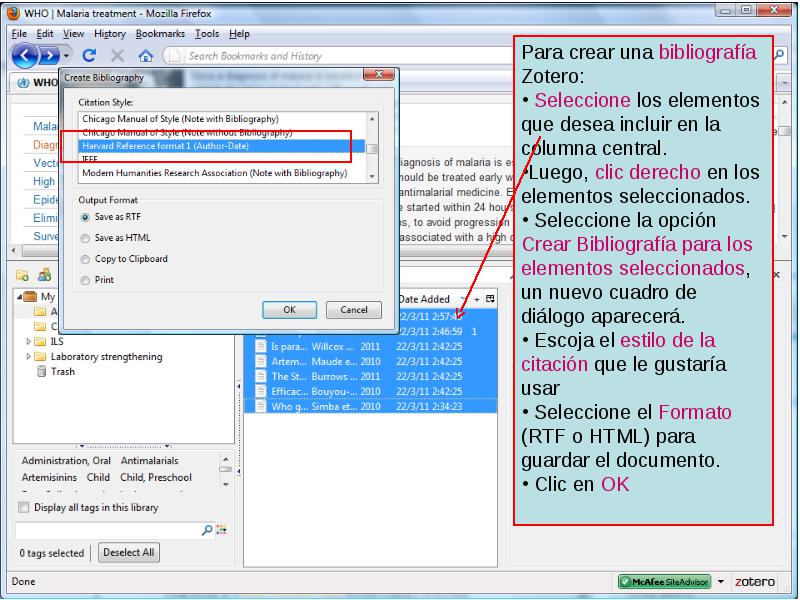
Task: Click the Child, Preschool tag
Action: coord(156,478)
